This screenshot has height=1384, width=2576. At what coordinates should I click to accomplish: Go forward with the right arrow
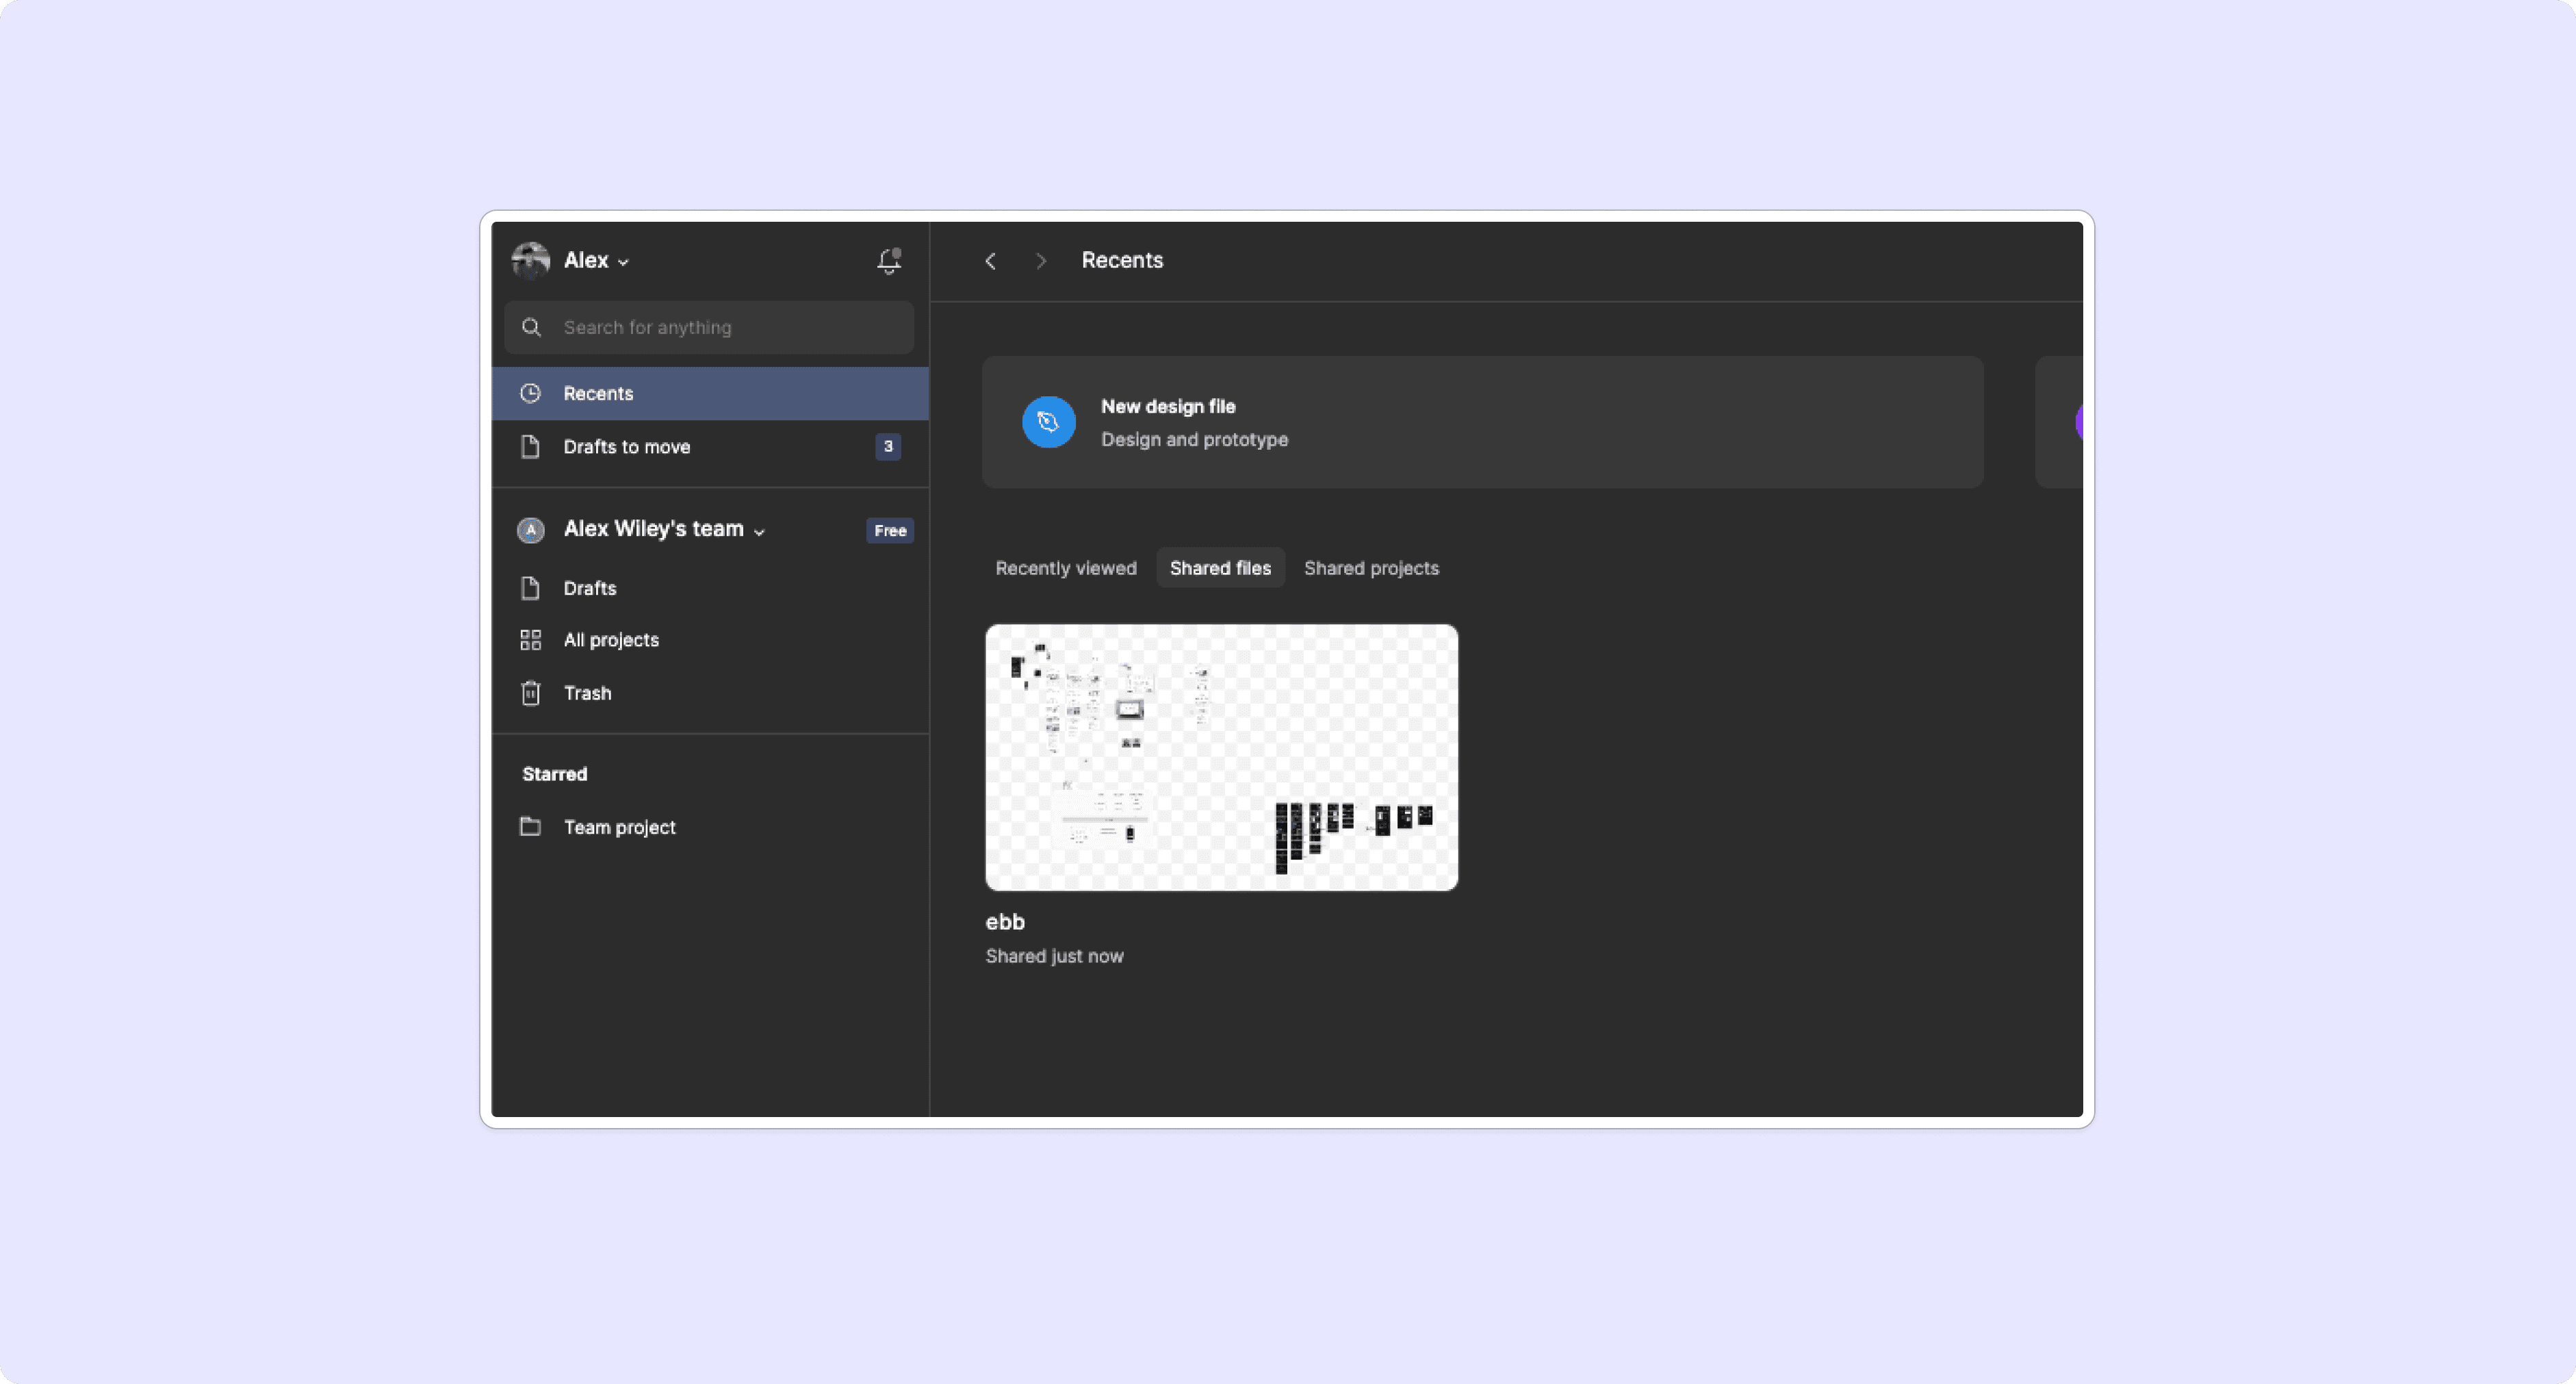(x=1041, y=261)
